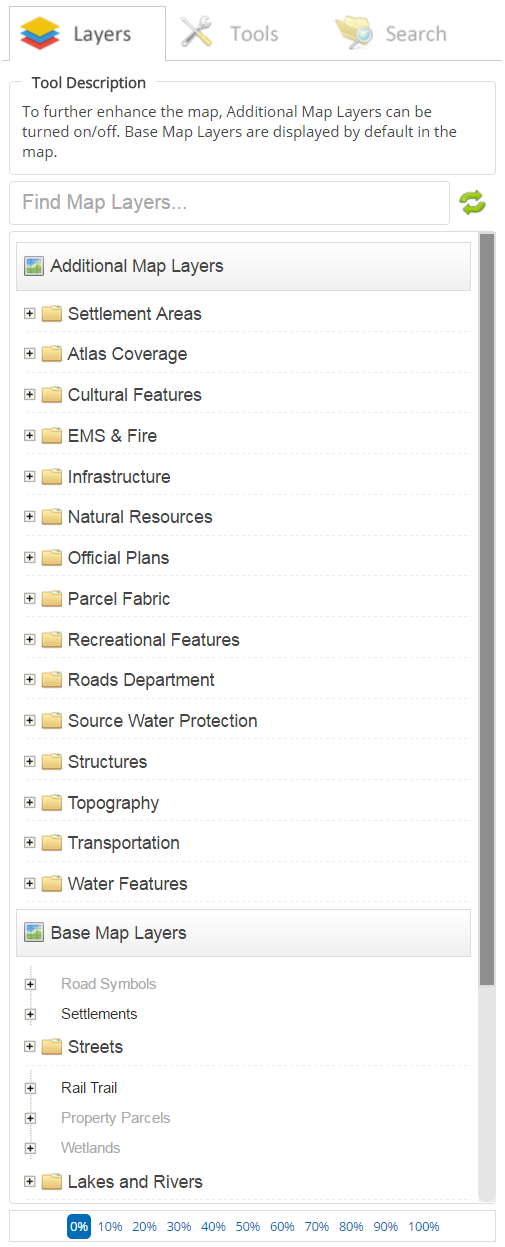The width and height of the screenshot is (505, 1247).
Task: Open the Search tab
Action: (391, 34)
